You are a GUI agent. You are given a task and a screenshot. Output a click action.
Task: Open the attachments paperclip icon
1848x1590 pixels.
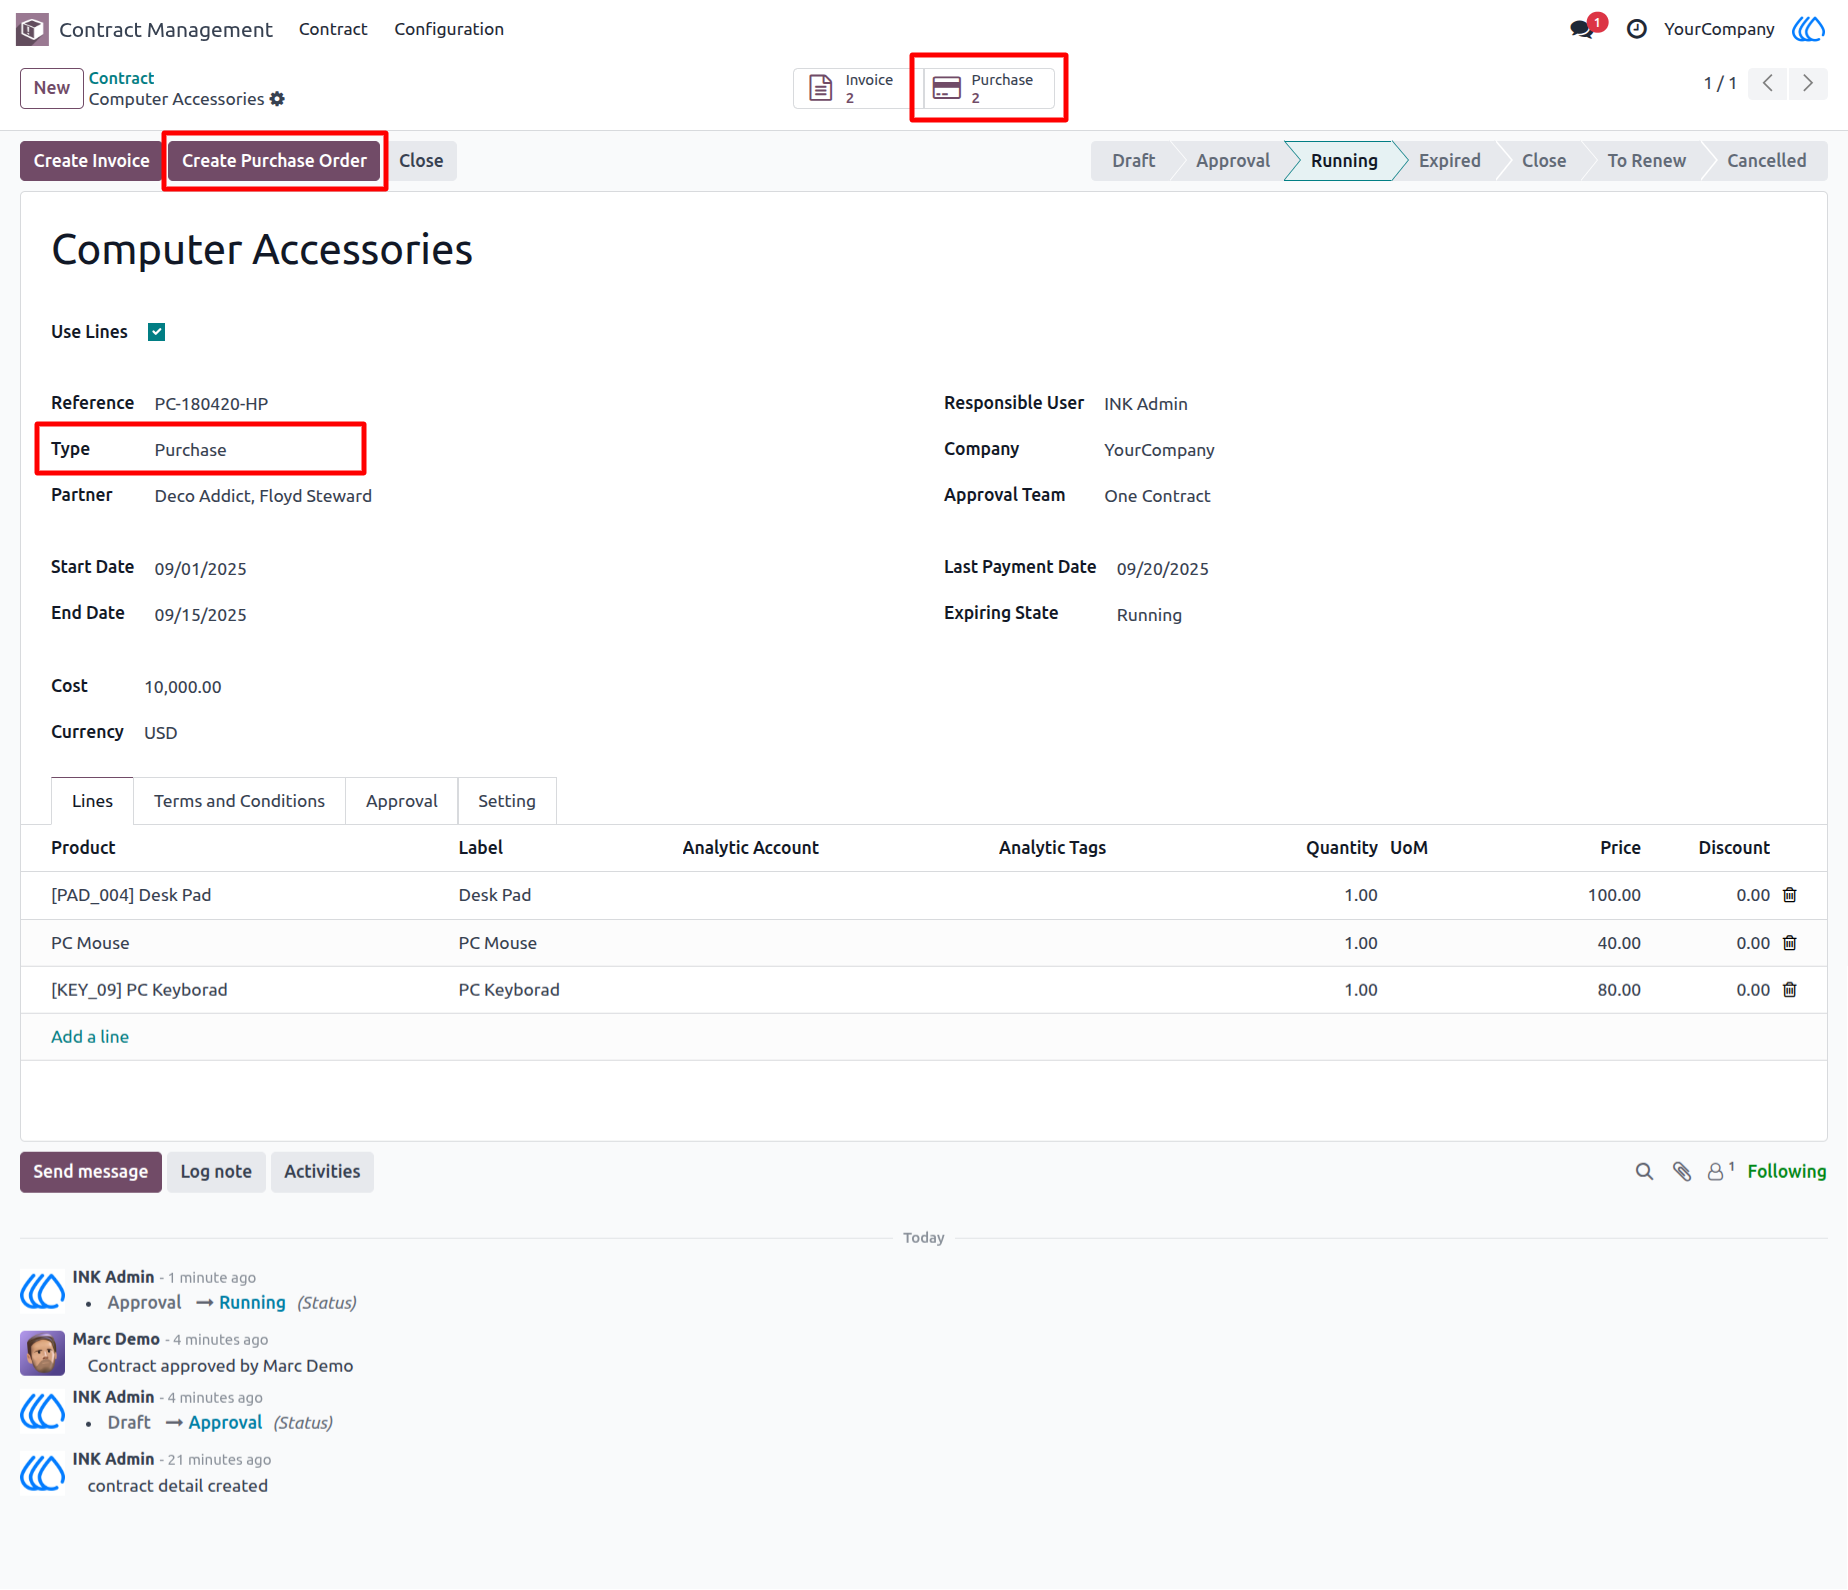[x=1682, y=1171]
